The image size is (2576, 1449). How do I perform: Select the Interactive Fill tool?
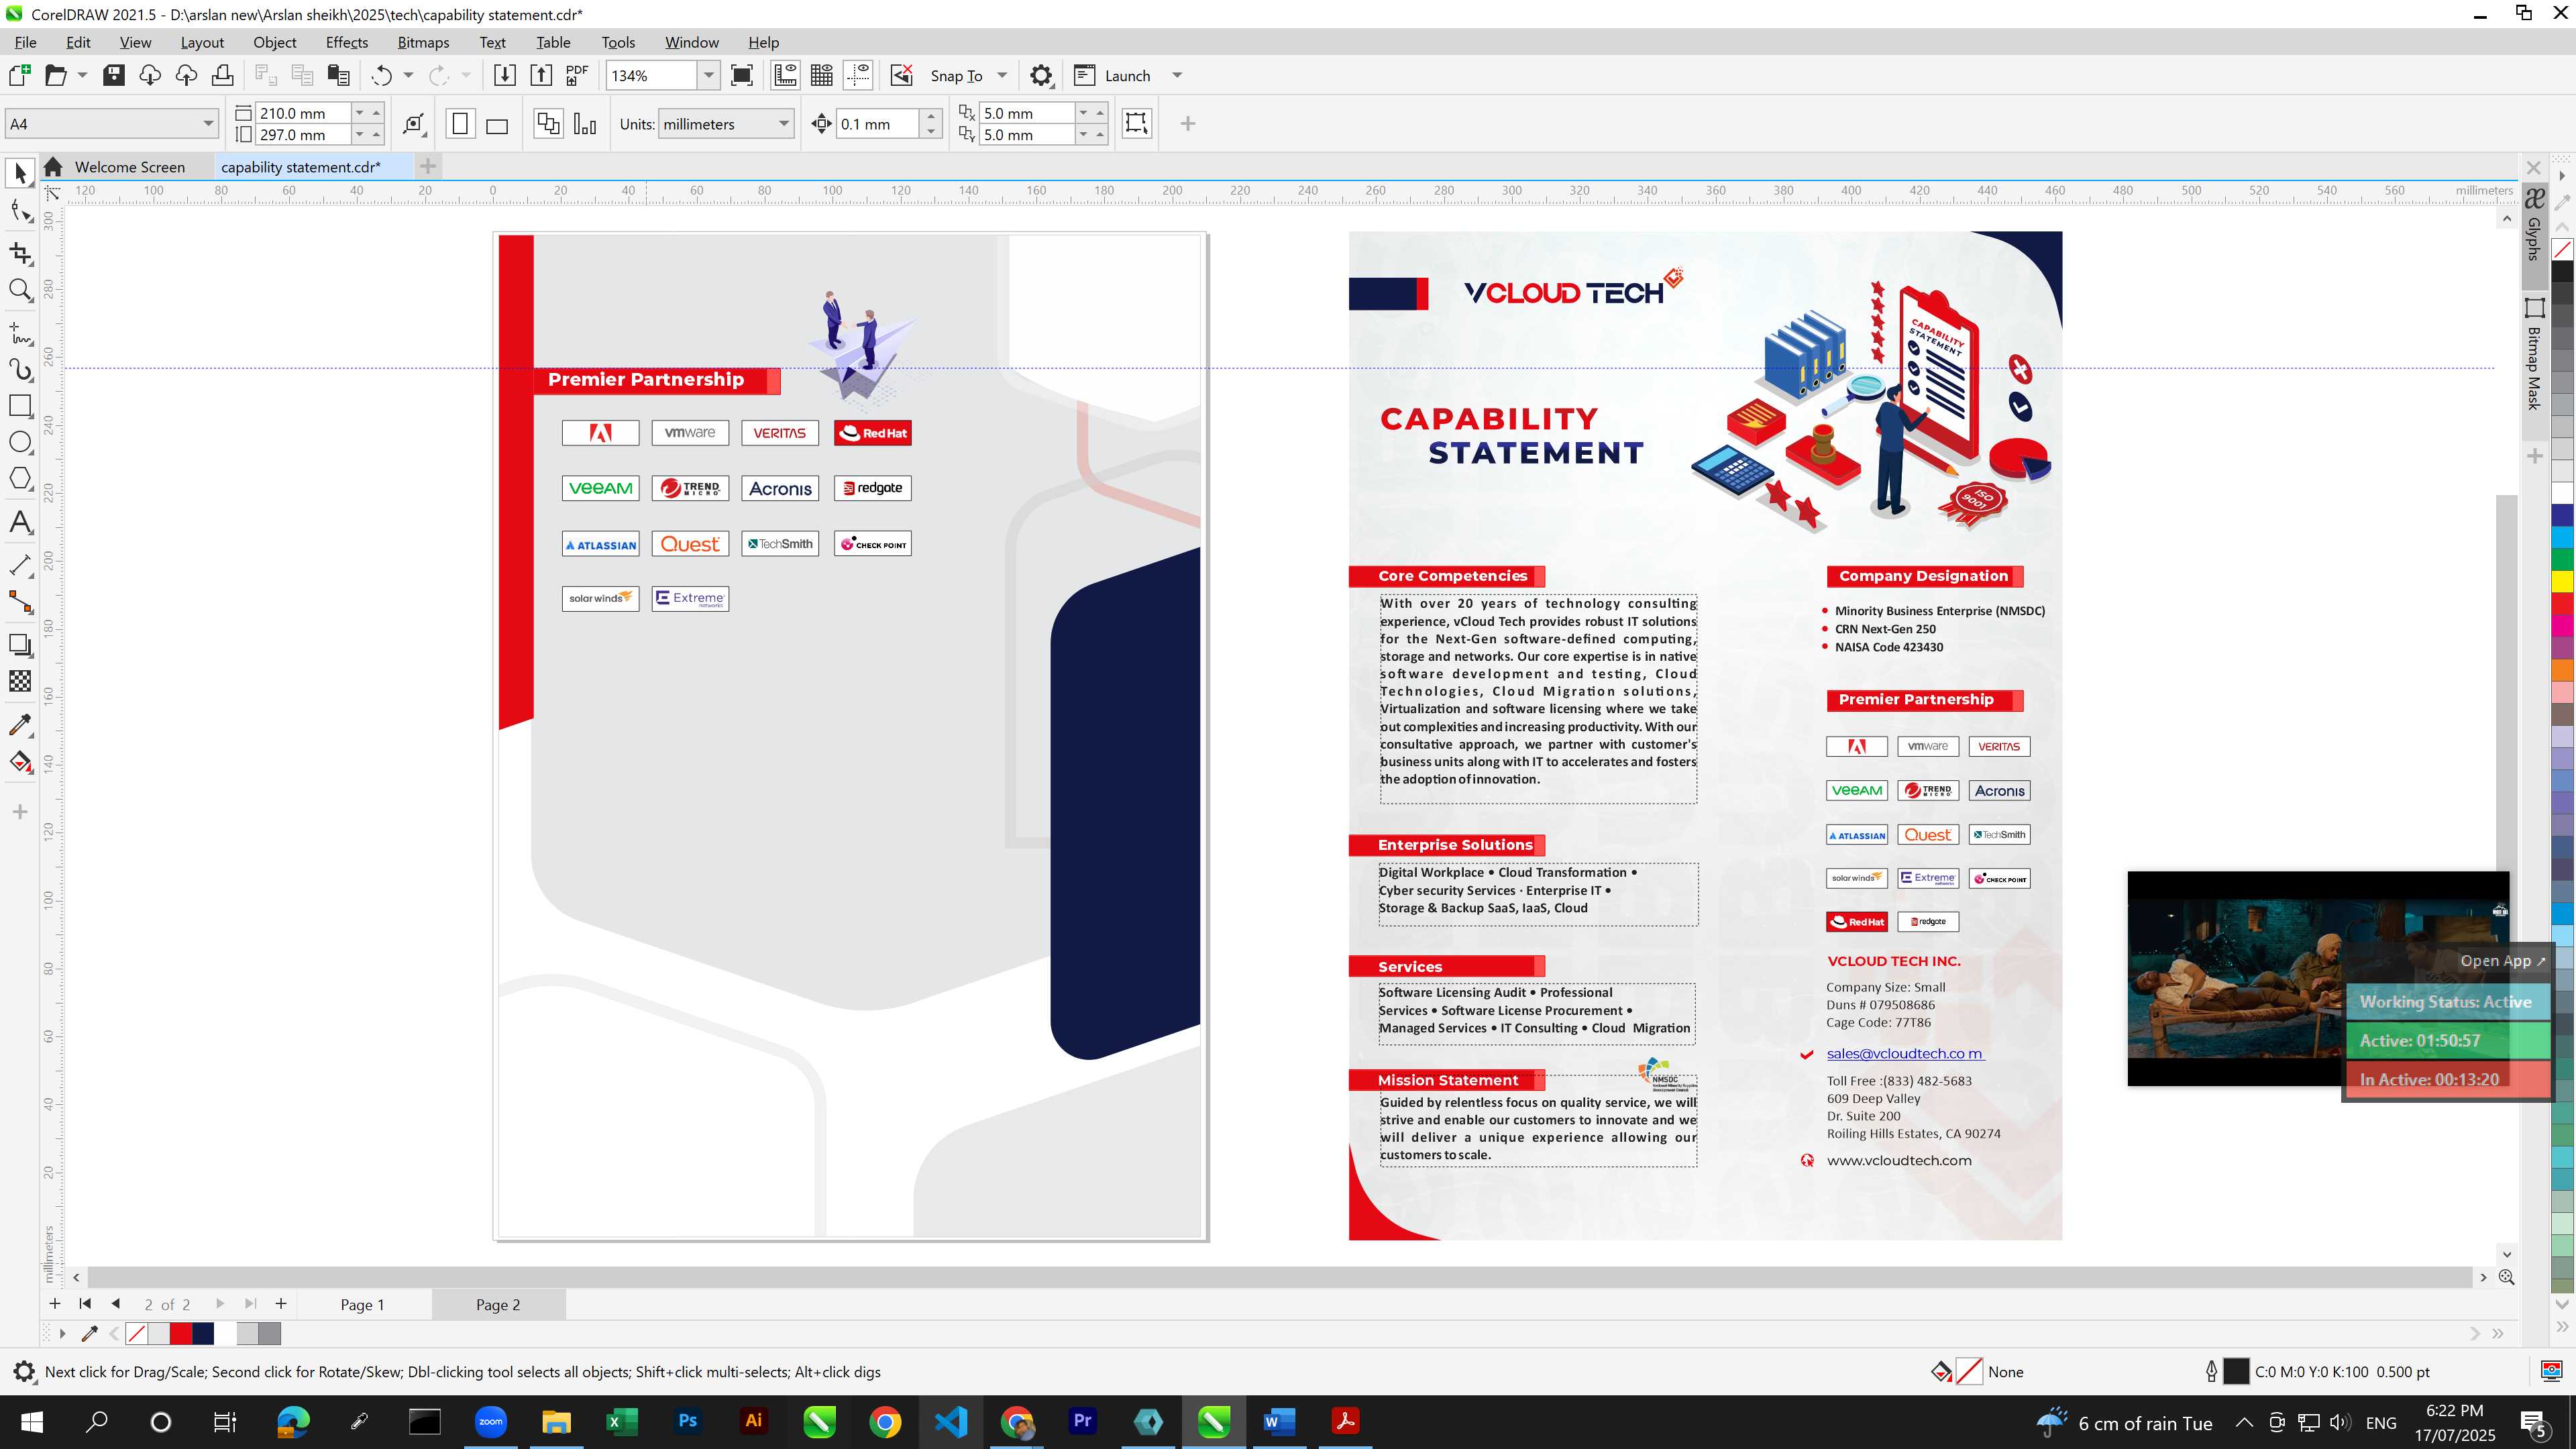20,761
